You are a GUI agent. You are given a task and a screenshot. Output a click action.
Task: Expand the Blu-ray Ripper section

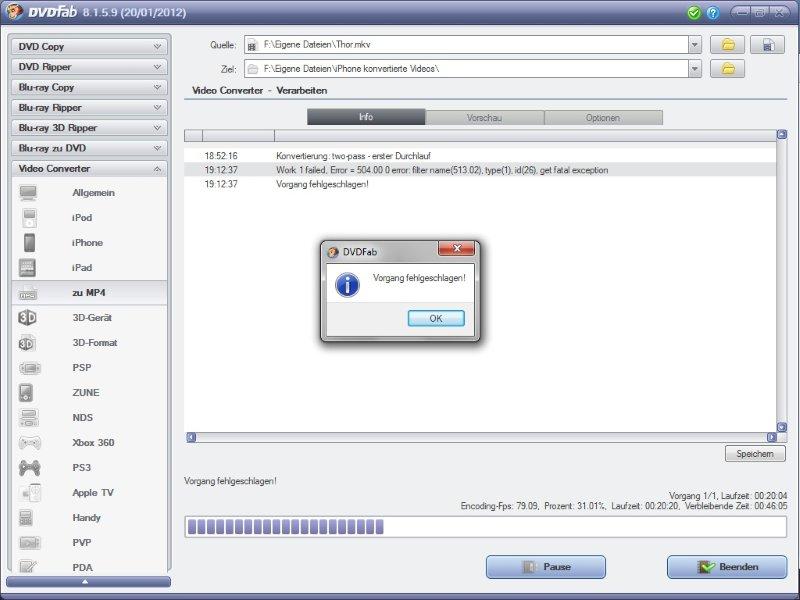[x=89, y=108]
